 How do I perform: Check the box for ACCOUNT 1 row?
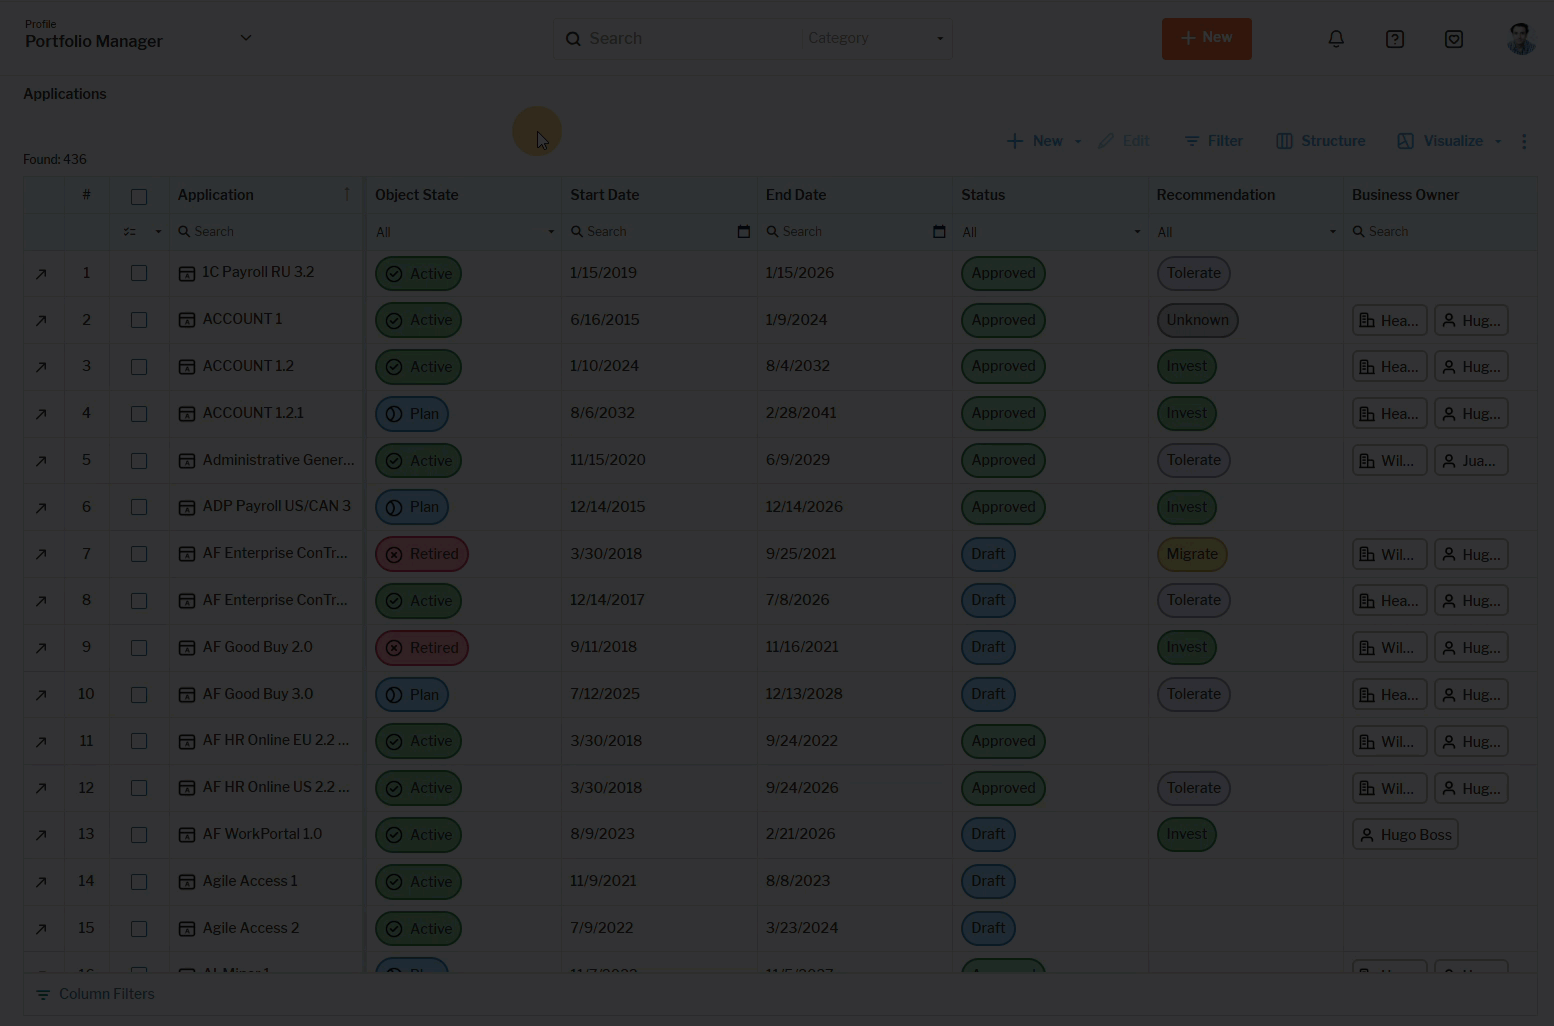(x=139, y=321)
